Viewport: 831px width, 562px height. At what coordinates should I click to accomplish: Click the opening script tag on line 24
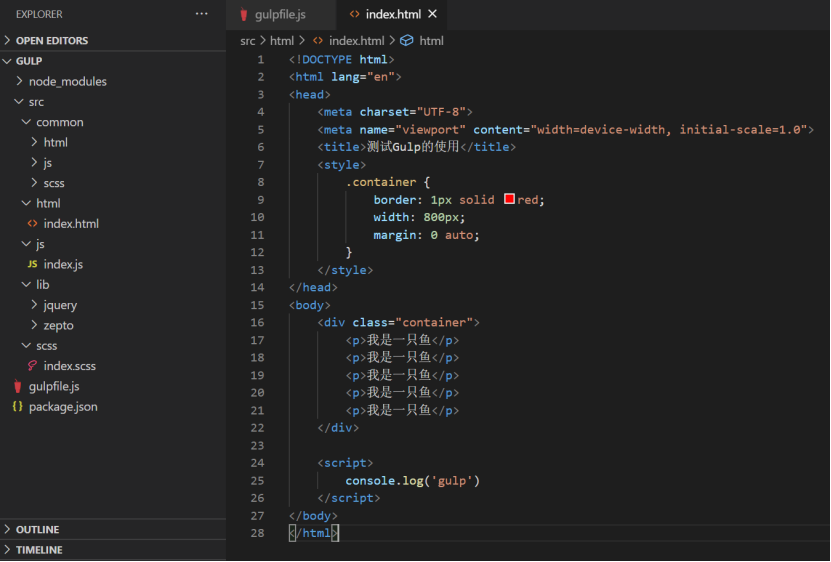[x=345, y=463]
